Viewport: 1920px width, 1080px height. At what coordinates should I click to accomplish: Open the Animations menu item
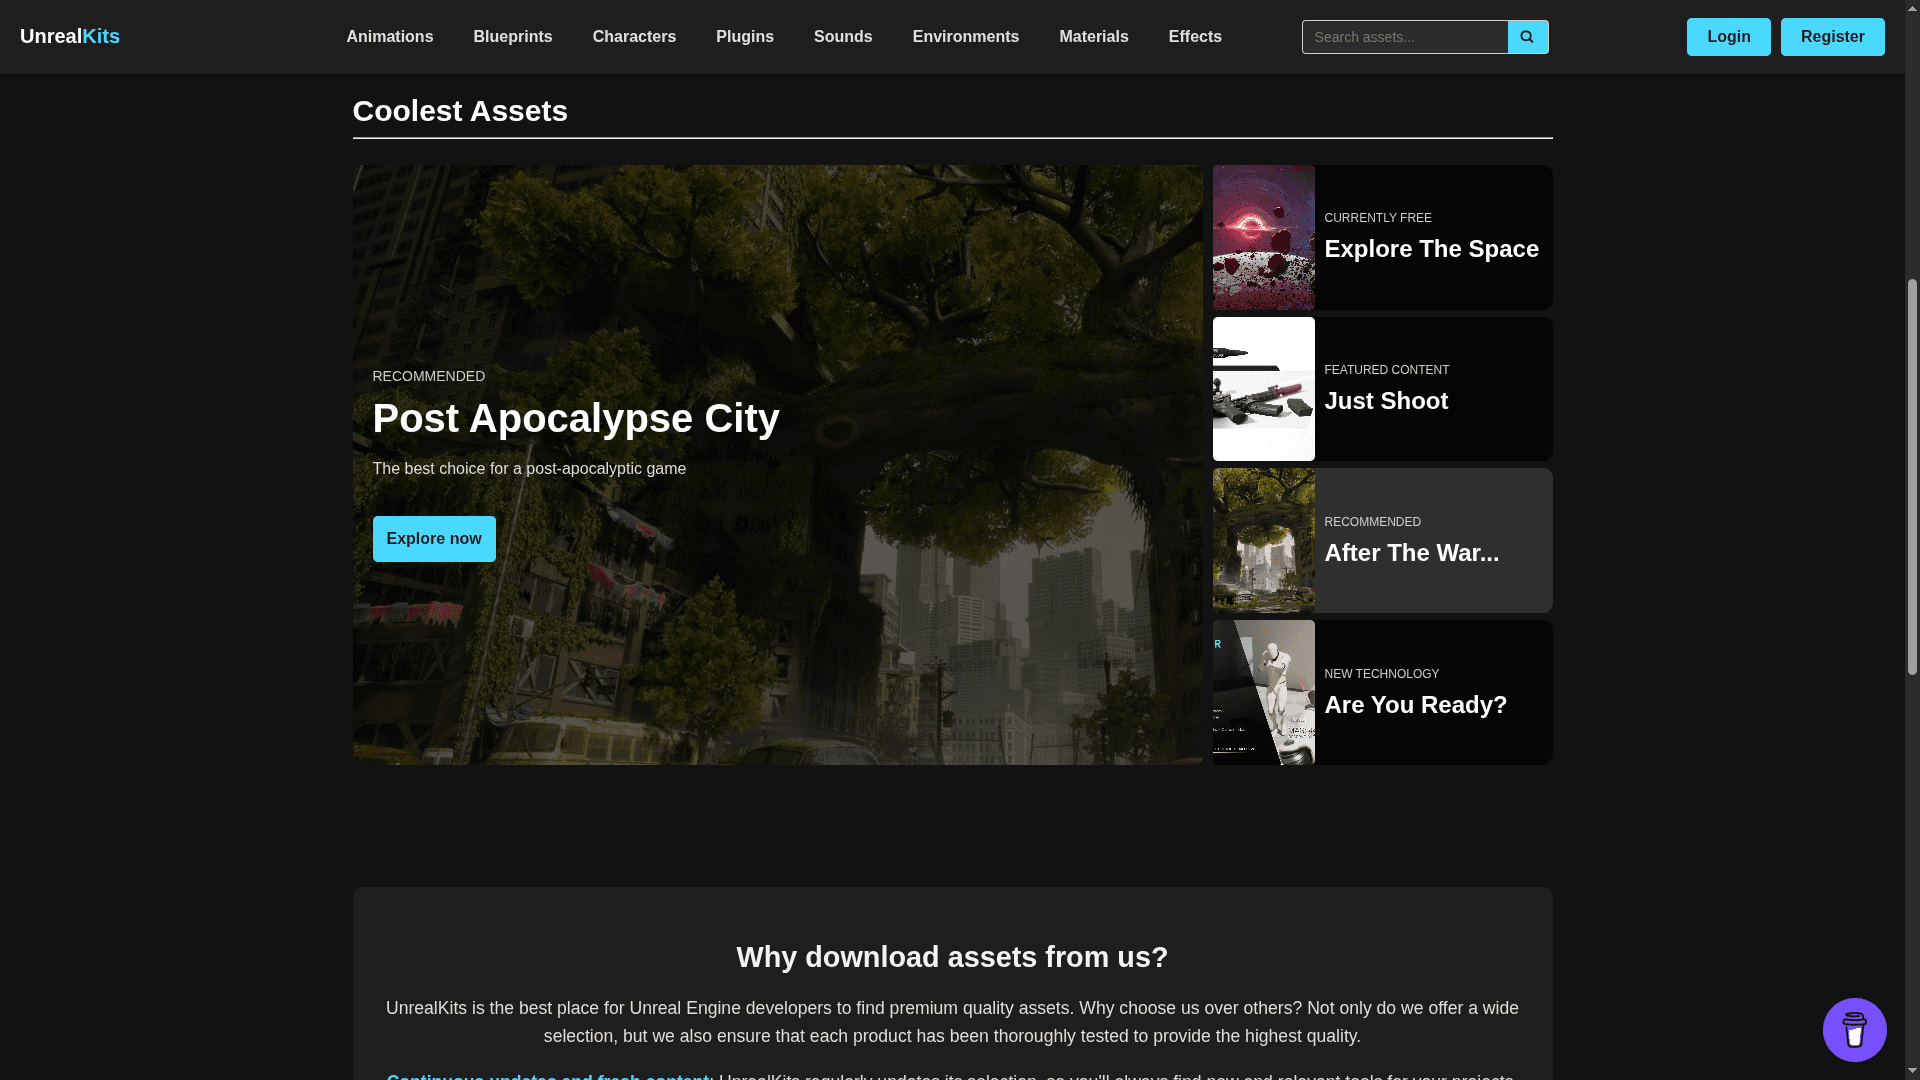389,36
